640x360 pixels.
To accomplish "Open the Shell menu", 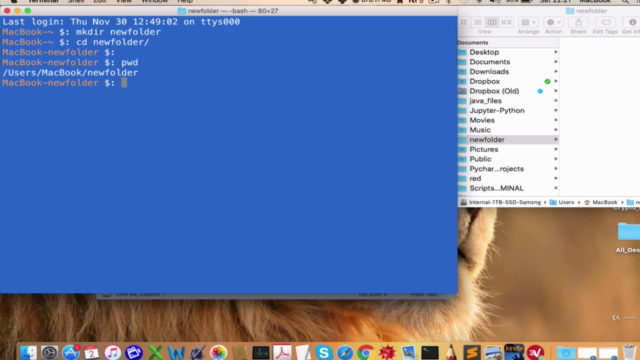I will (76, 2).
